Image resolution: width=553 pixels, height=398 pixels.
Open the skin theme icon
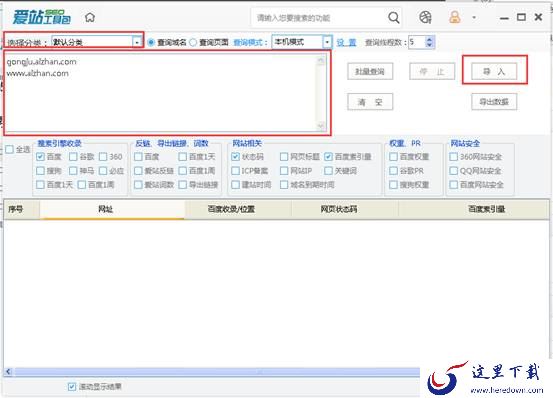(425, 17)
